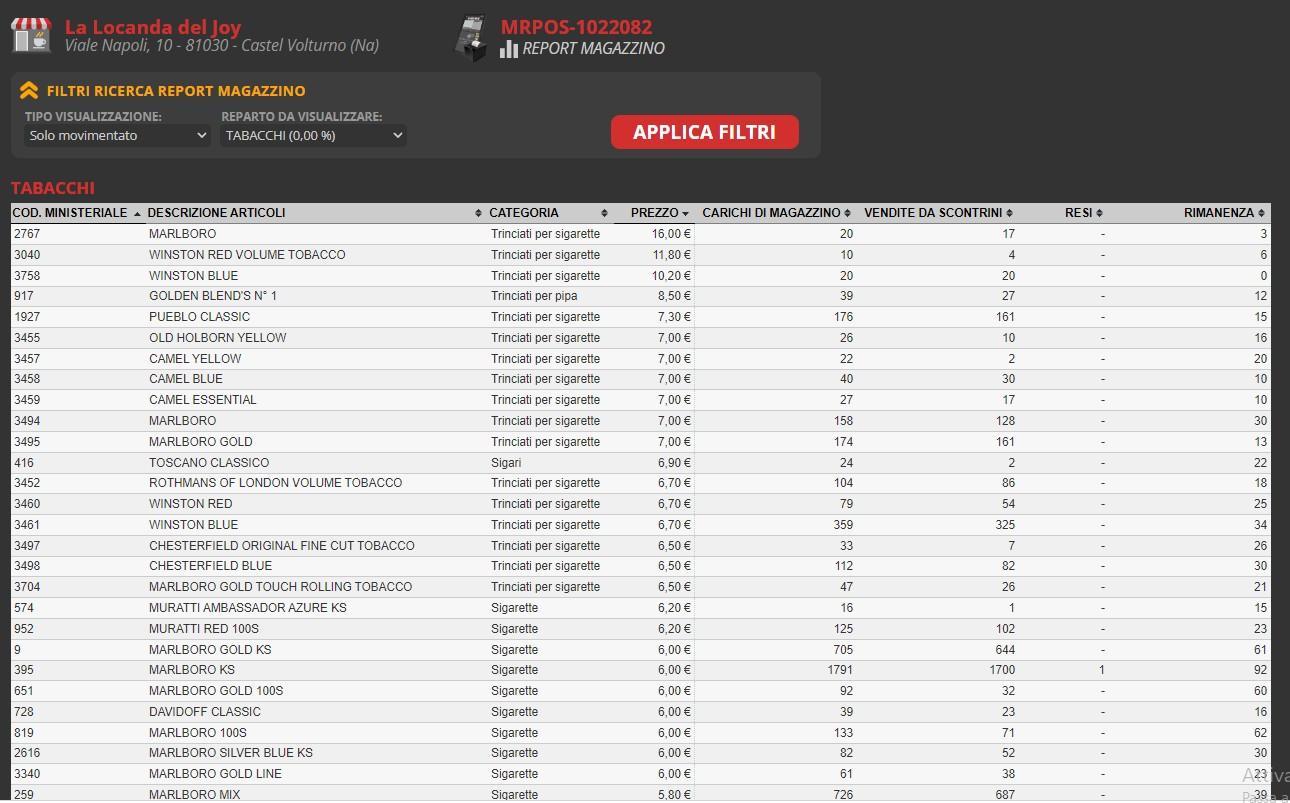Select the Chesterfield Original Fine Cut Tobacco row
The width and height of the screenshot is (1290, 803).
point(640,546)
